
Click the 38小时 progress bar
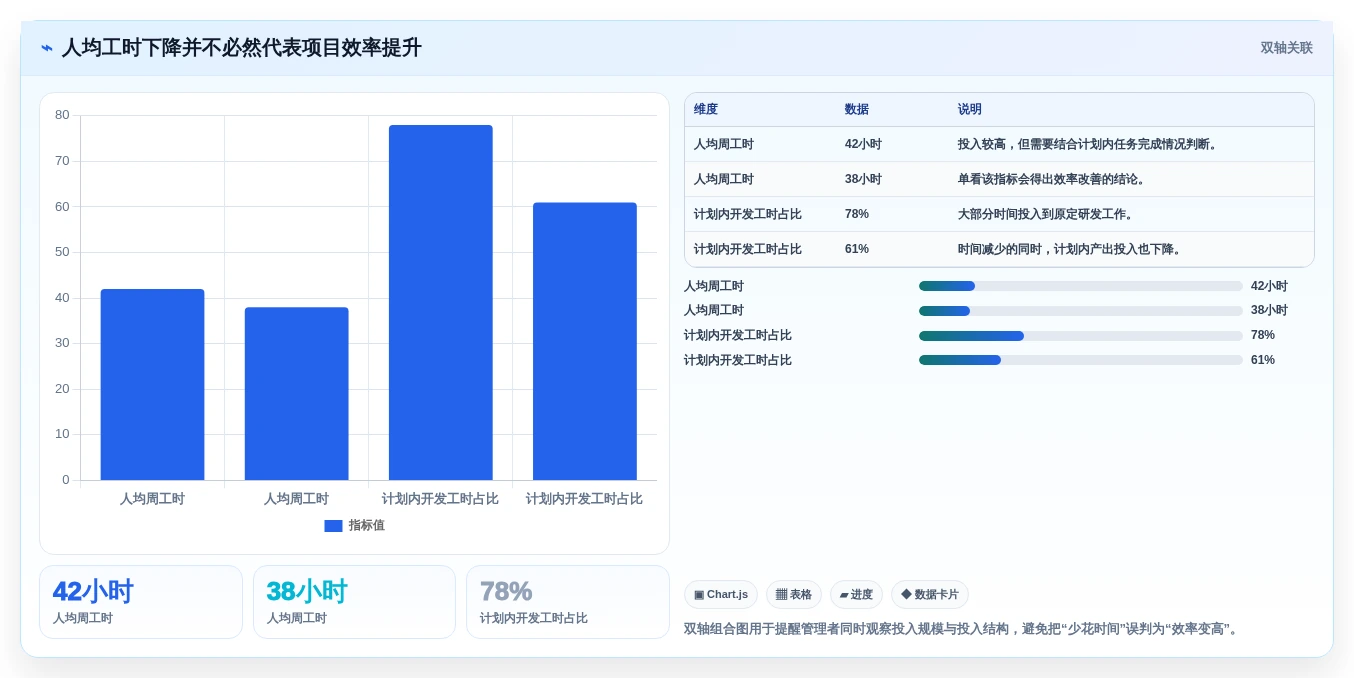coord(1080,311)
